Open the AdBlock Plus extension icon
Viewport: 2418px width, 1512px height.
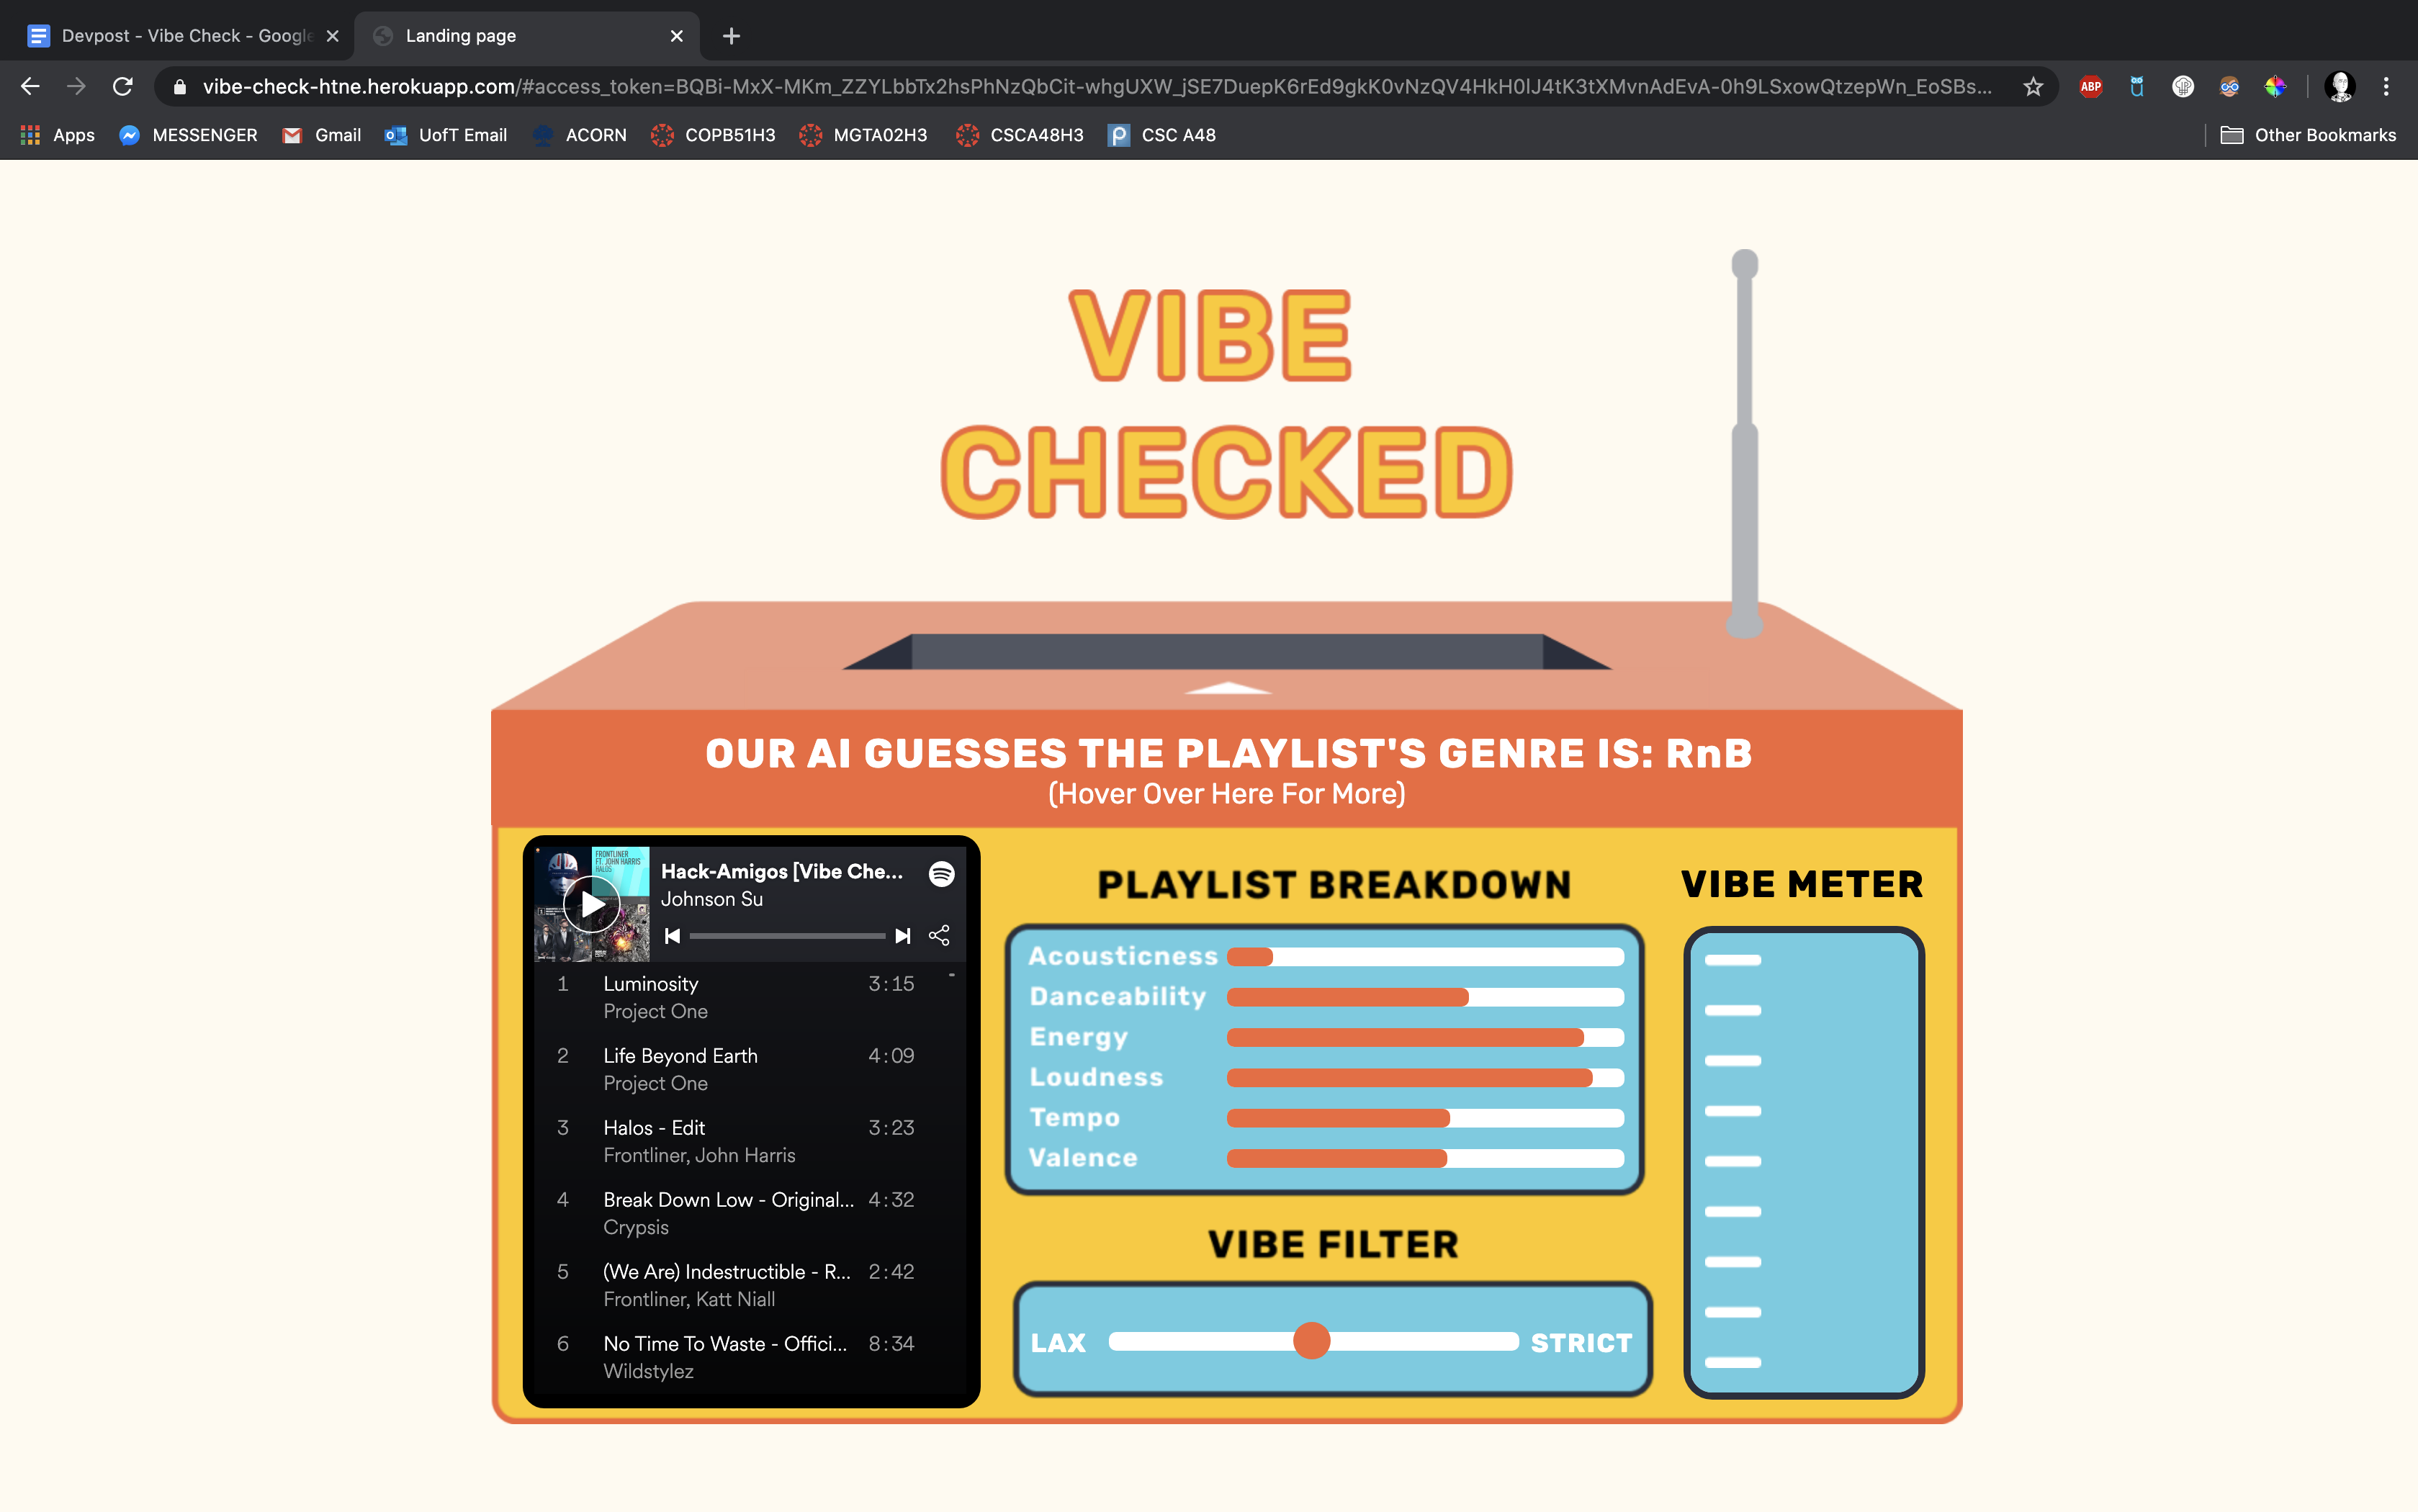2090,87
